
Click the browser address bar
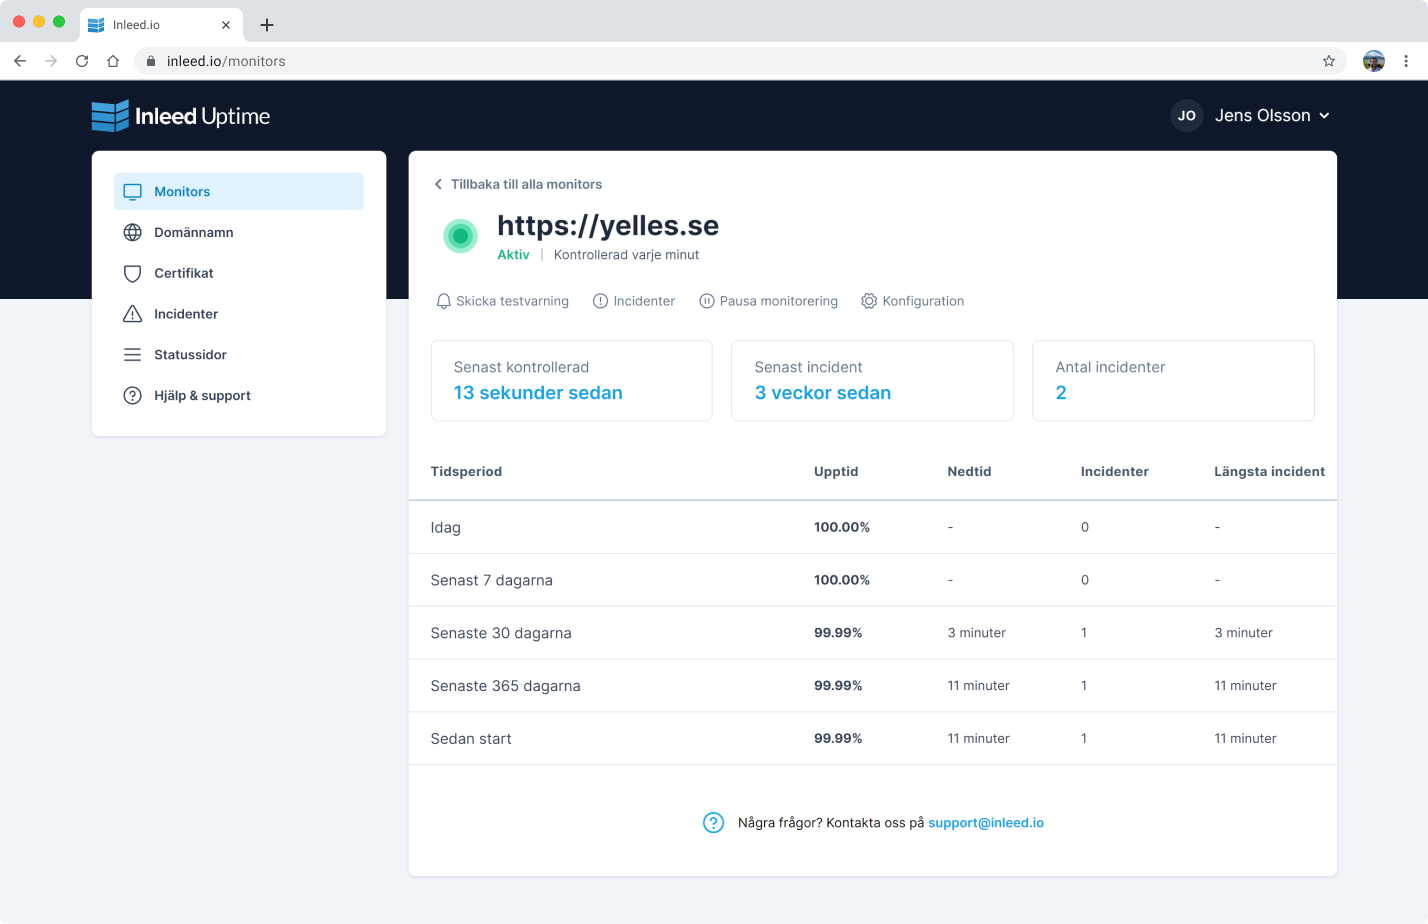tap(700, 61)
